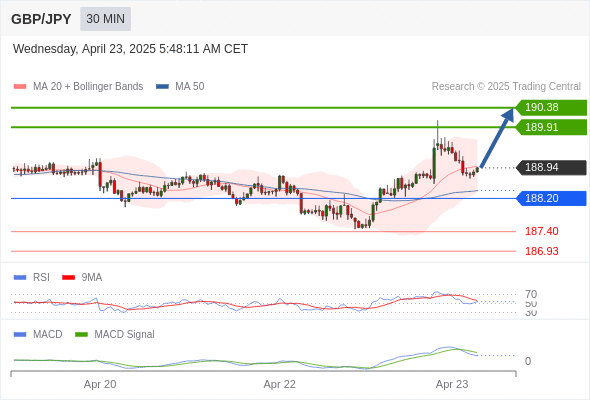
Task: Click the green MACD Signal legend swatch
Action: point(81,335)
